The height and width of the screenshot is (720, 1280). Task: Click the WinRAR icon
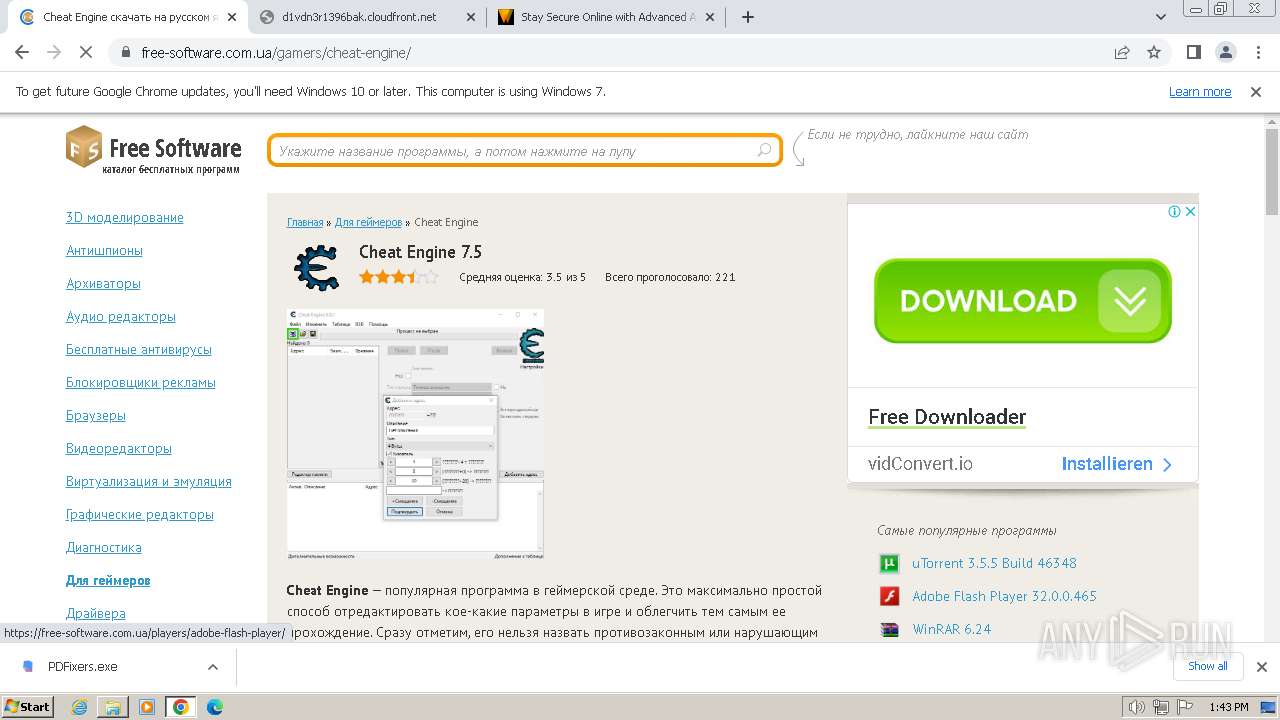(889, 629)
